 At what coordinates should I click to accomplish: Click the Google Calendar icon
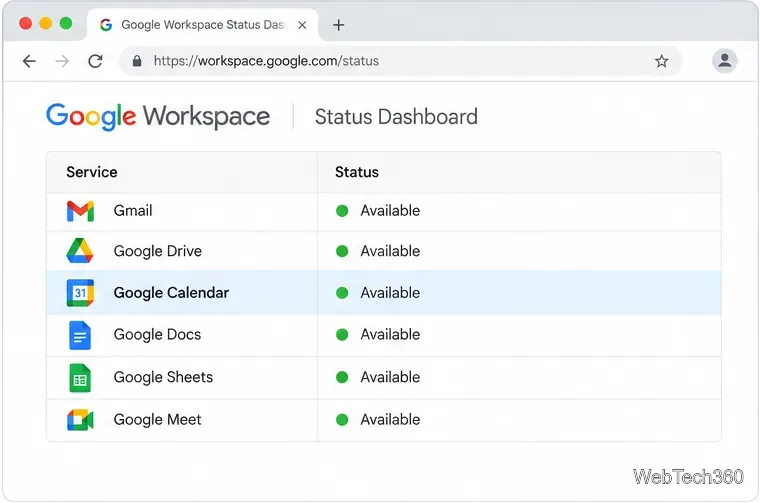80,293
